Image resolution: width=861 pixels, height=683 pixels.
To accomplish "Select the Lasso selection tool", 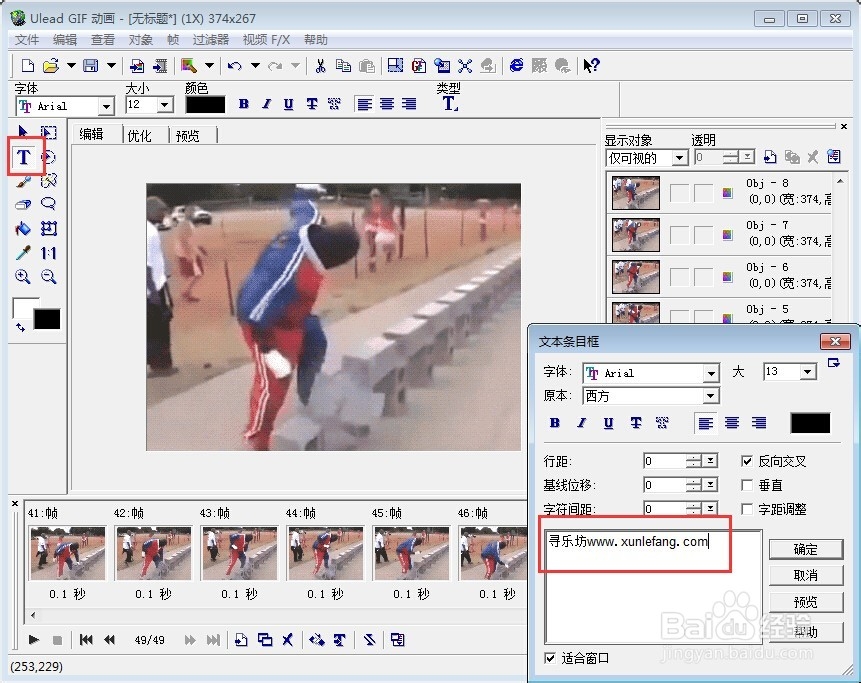I will click(x=48, y=204).
